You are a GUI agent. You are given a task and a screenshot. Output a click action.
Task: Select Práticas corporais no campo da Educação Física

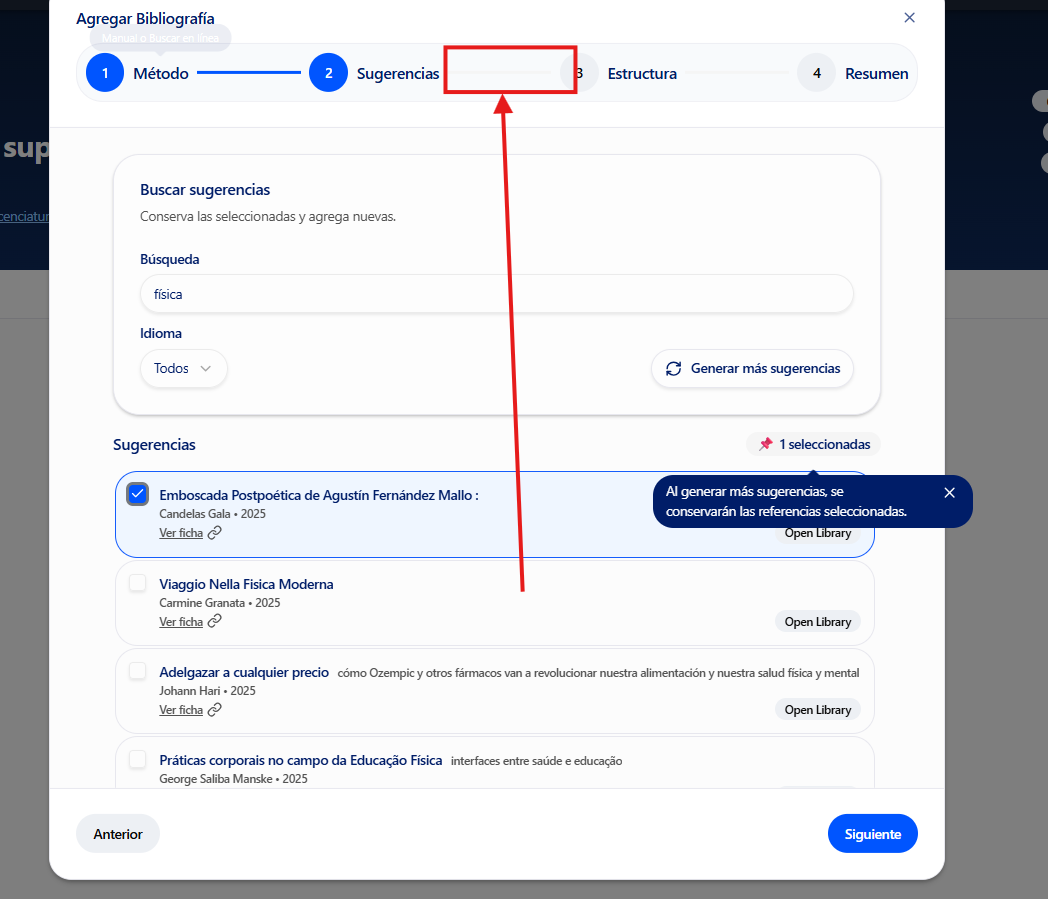click(138, 759)
